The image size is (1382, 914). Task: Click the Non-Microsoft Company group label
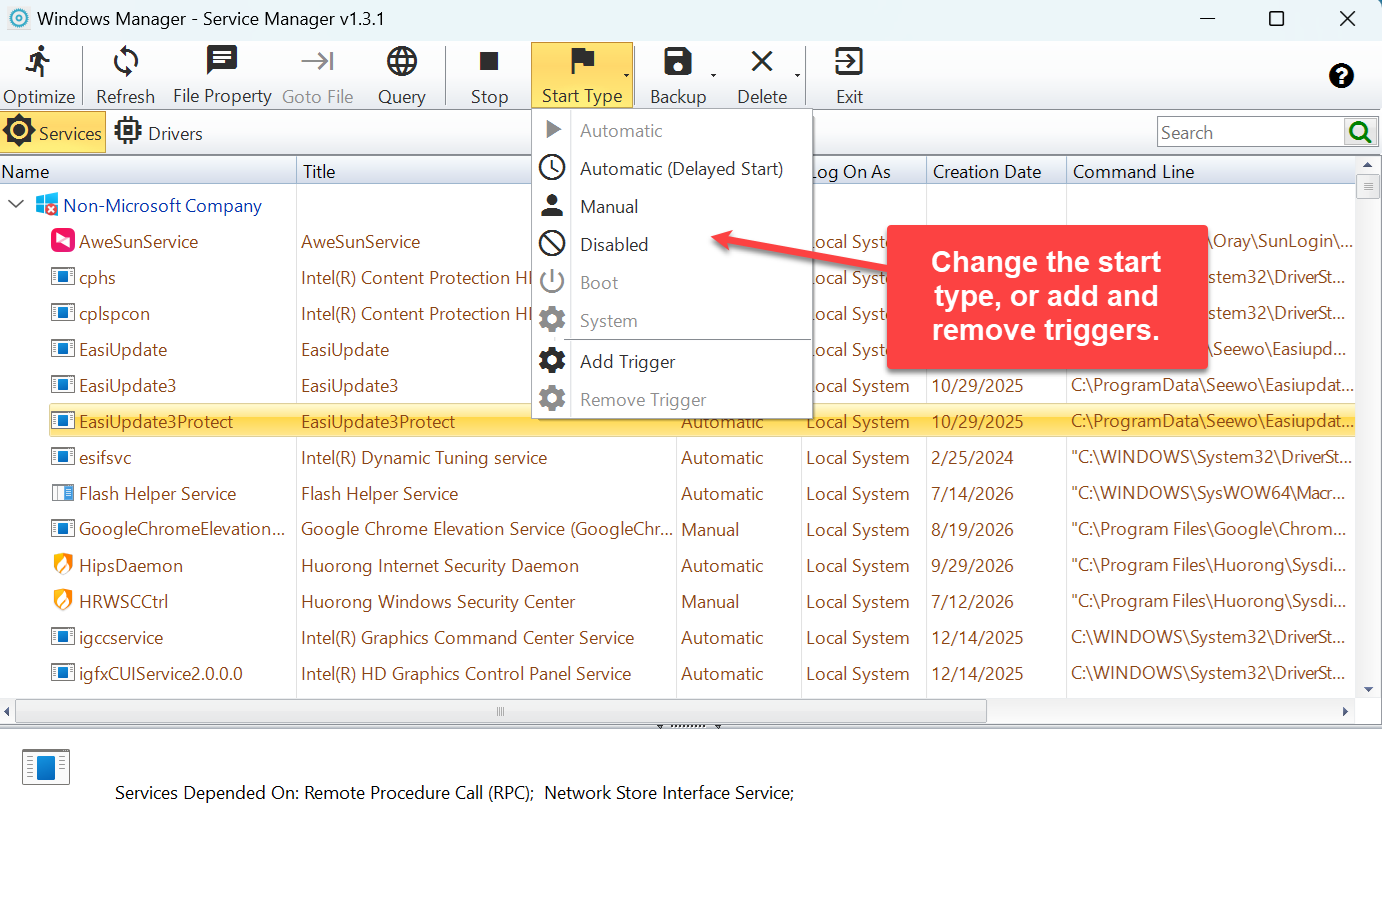[x=162, y=205]
